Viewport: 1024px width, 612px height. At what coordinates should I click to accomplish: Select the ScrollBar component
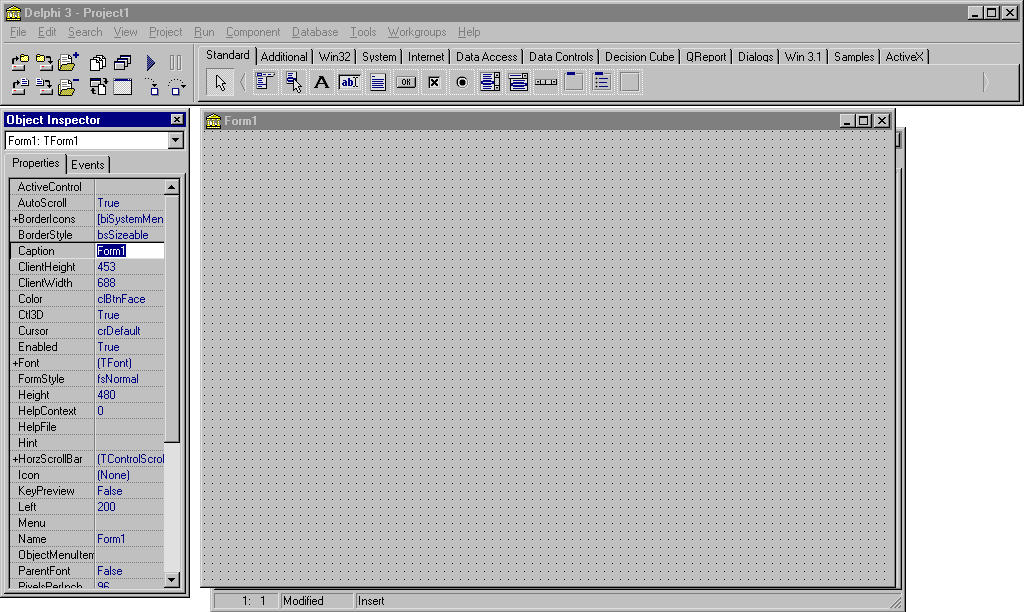[546, 82]
